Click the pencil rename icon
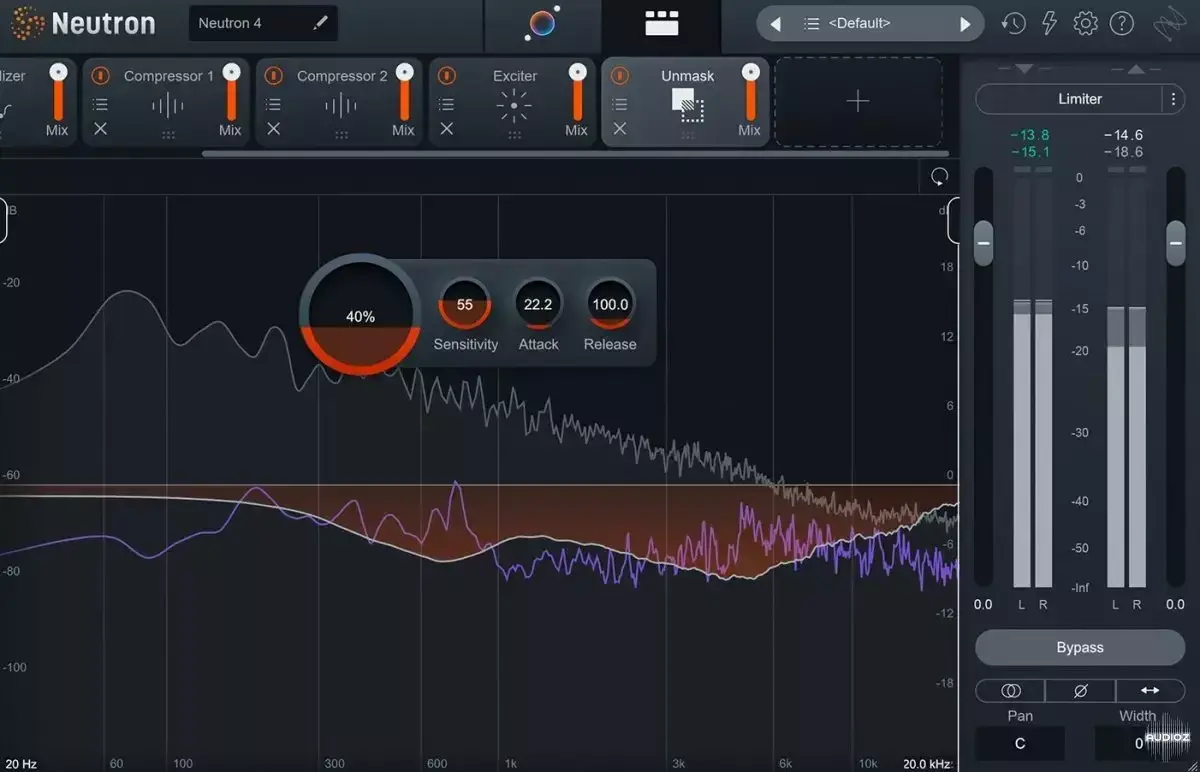 320,23
